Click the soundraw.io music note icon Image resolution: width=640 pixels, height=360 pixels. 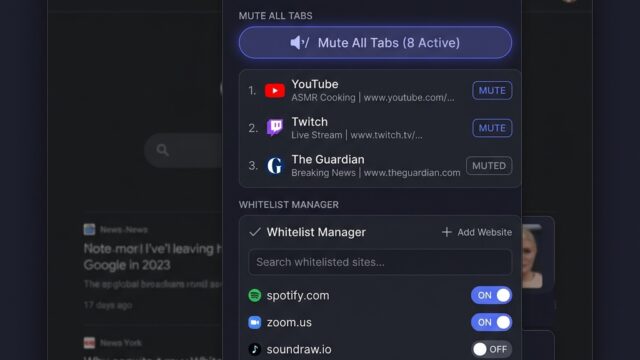(255, 349)
